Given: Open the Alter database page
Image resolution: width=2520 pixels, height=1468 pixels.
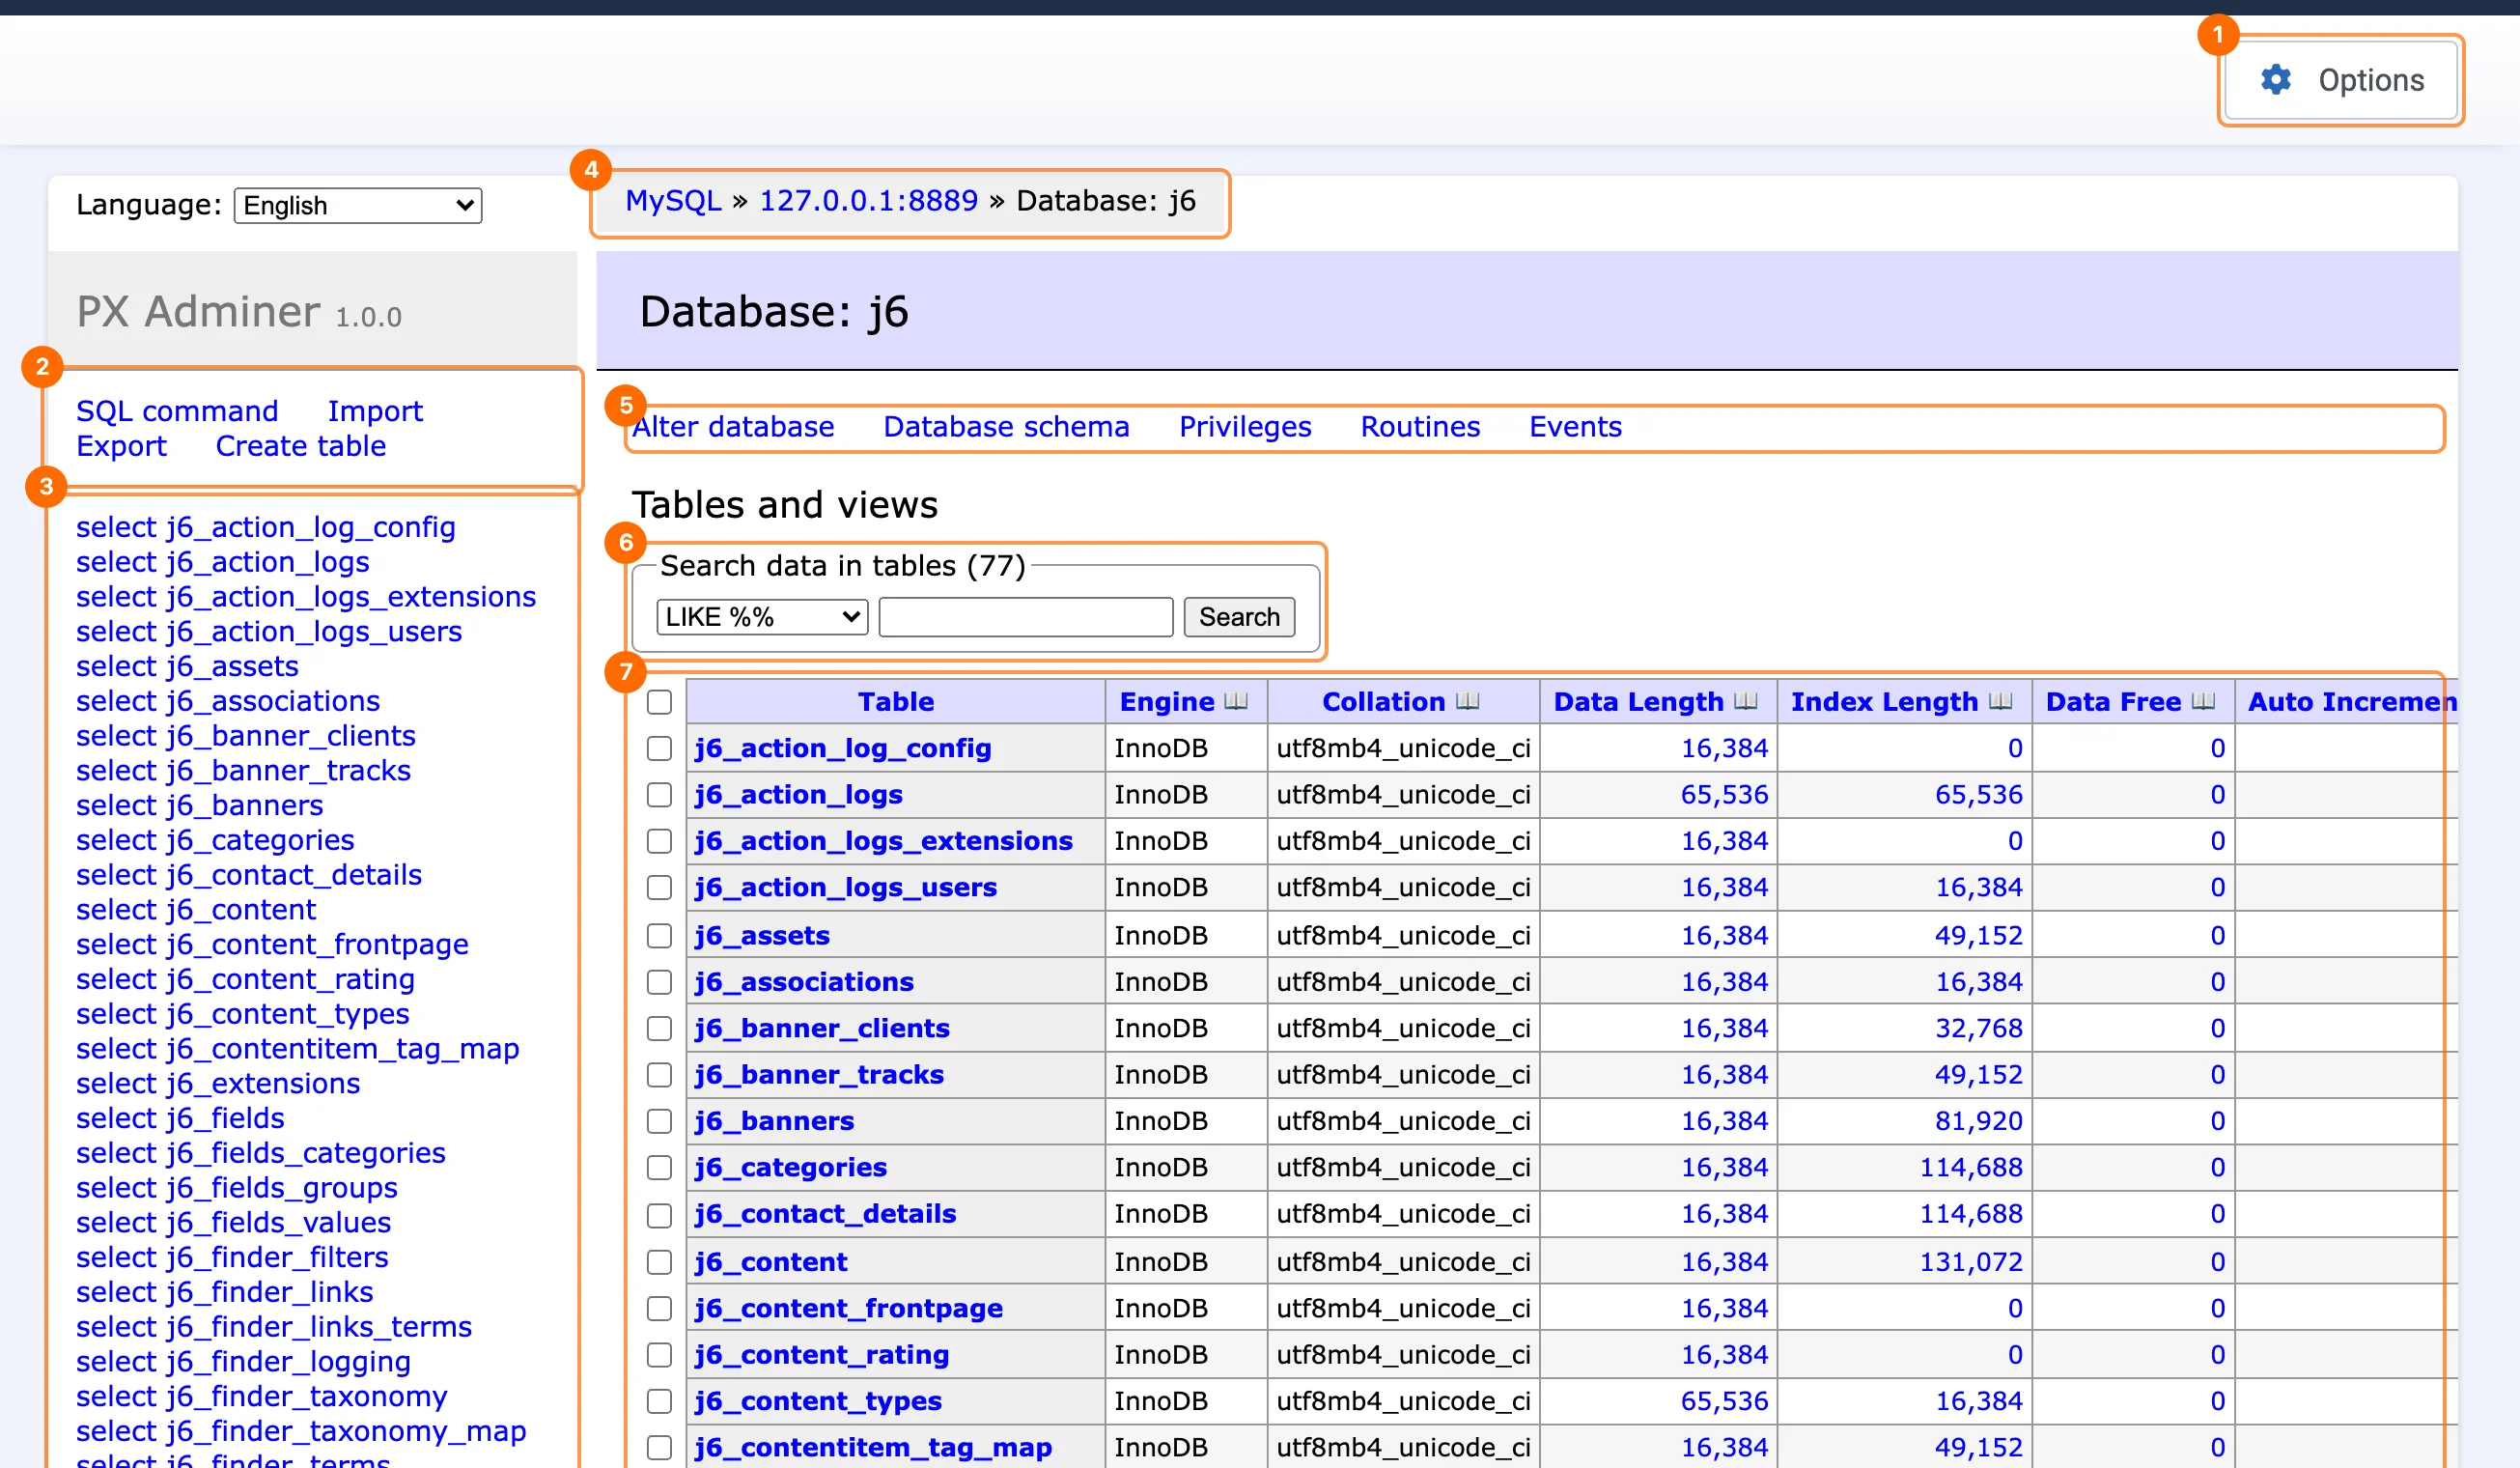Looking at the screenshot, I should pyautogui.click(x=733, y=427).
